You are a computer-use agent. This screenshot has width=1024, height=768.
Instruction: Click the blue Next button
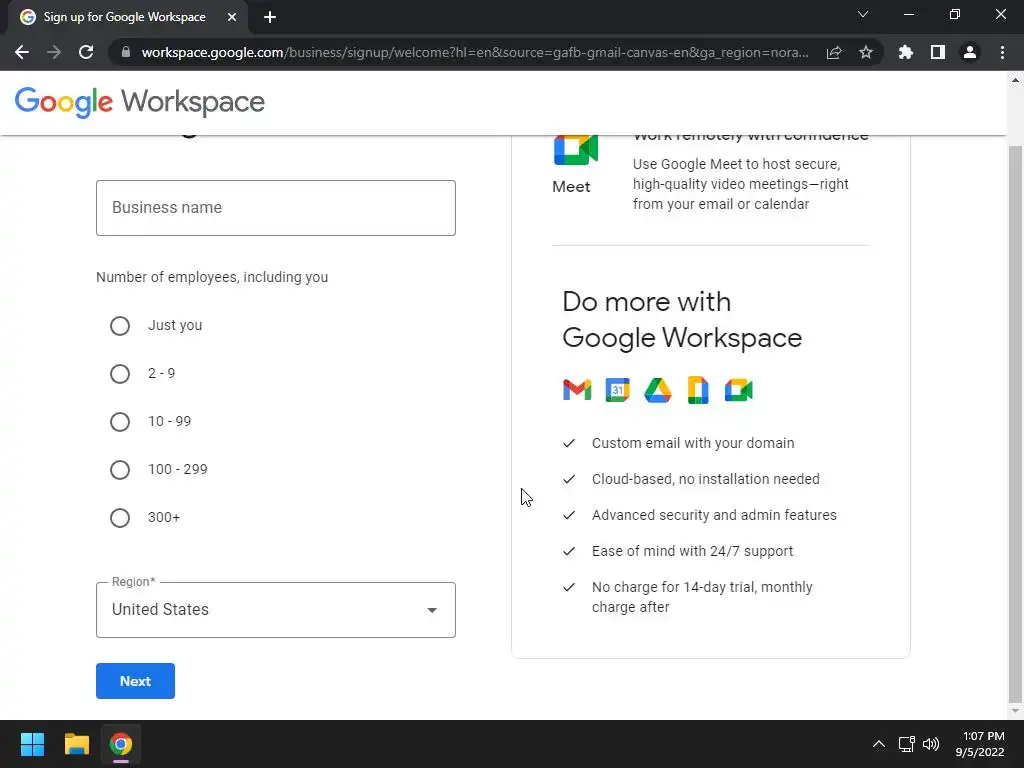click(135, 681)
